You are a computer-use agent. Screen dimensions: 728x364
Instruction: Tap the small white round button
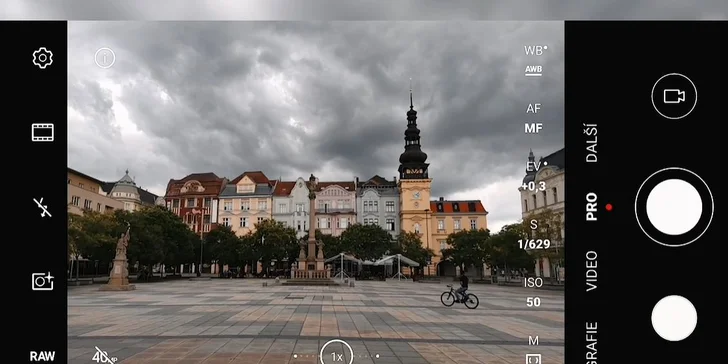674,318
